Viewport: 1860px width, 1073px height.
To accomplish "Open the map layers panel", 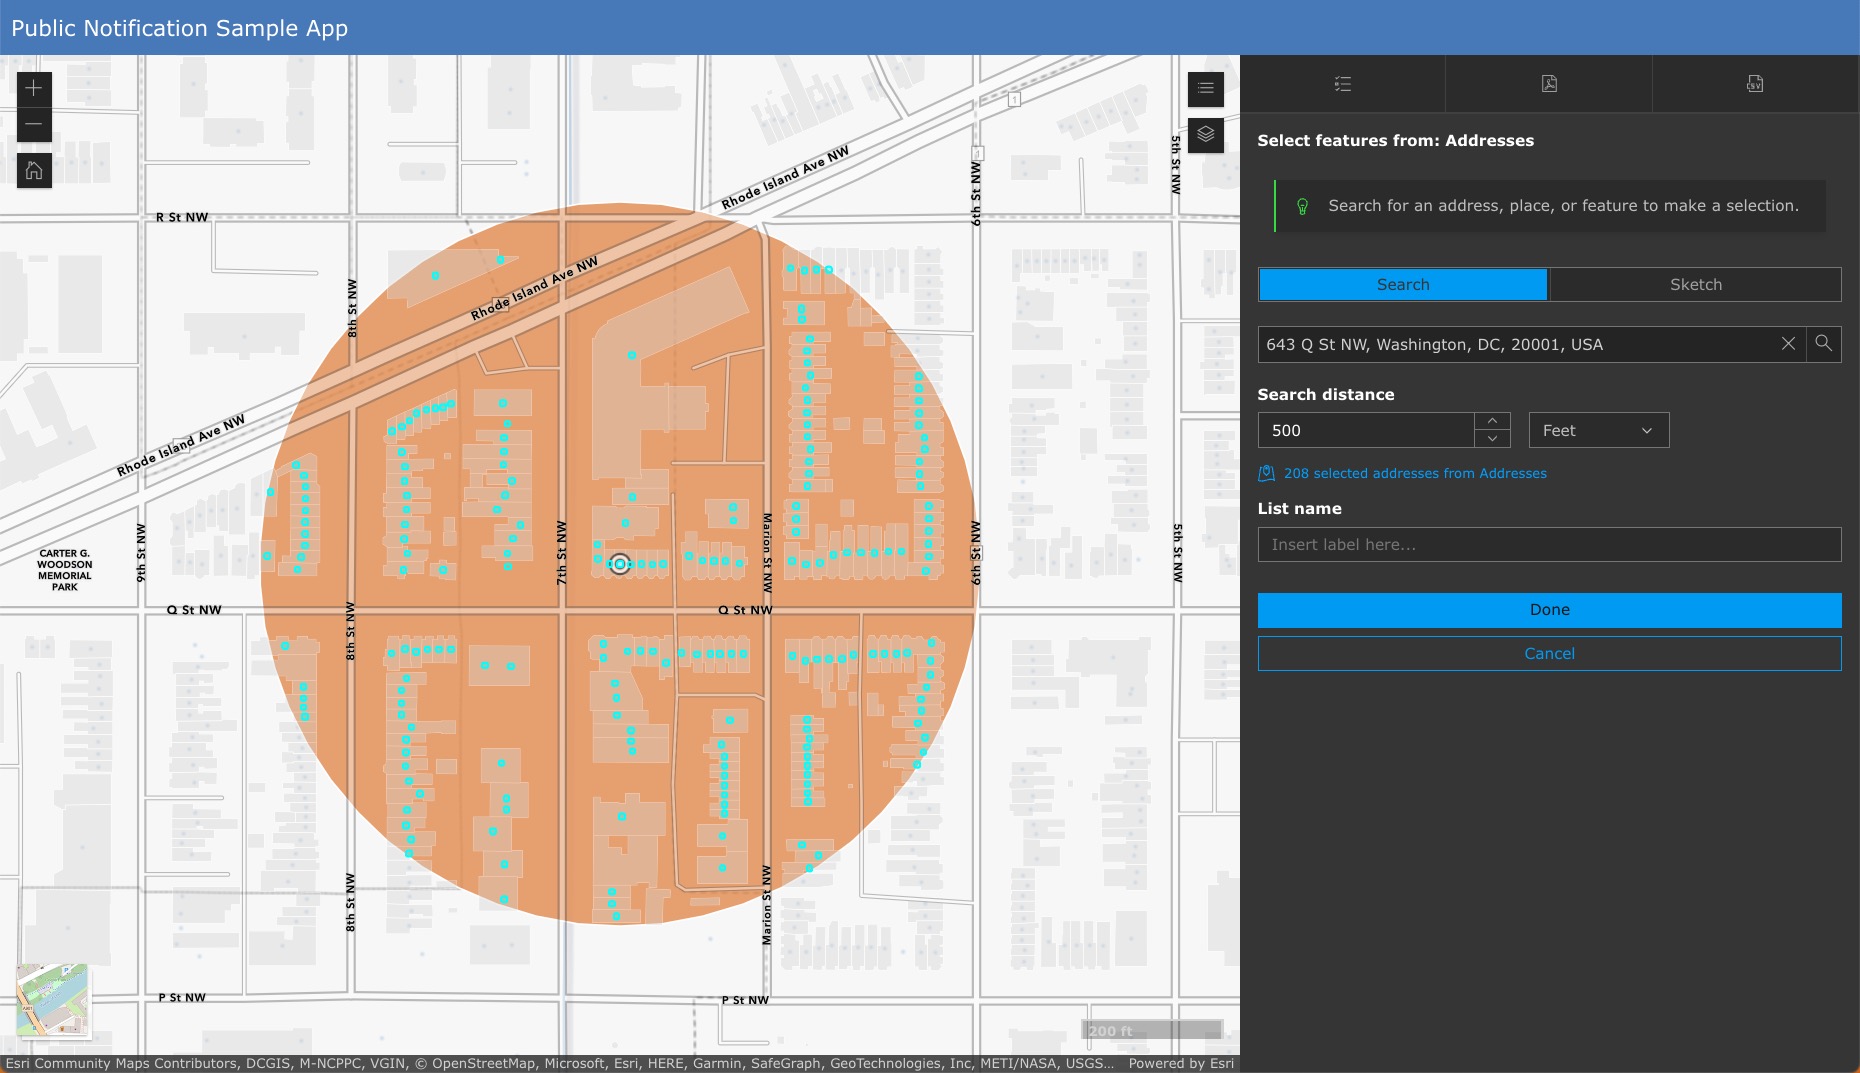I will click(x=1205, y=134).
